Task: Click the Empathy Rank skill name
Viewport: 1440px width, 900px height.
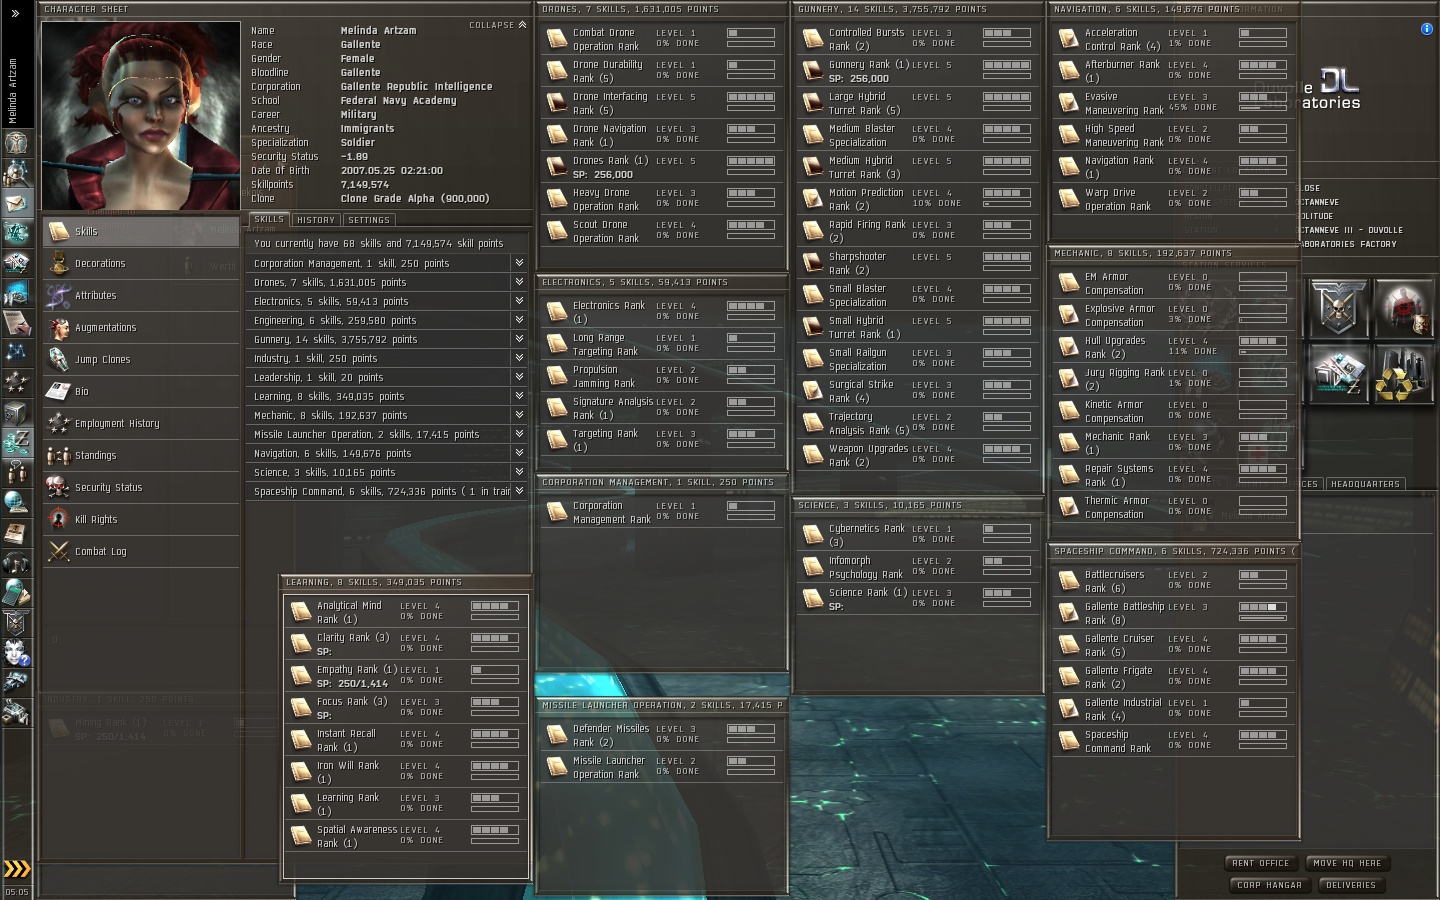Action: pos(357,670)
